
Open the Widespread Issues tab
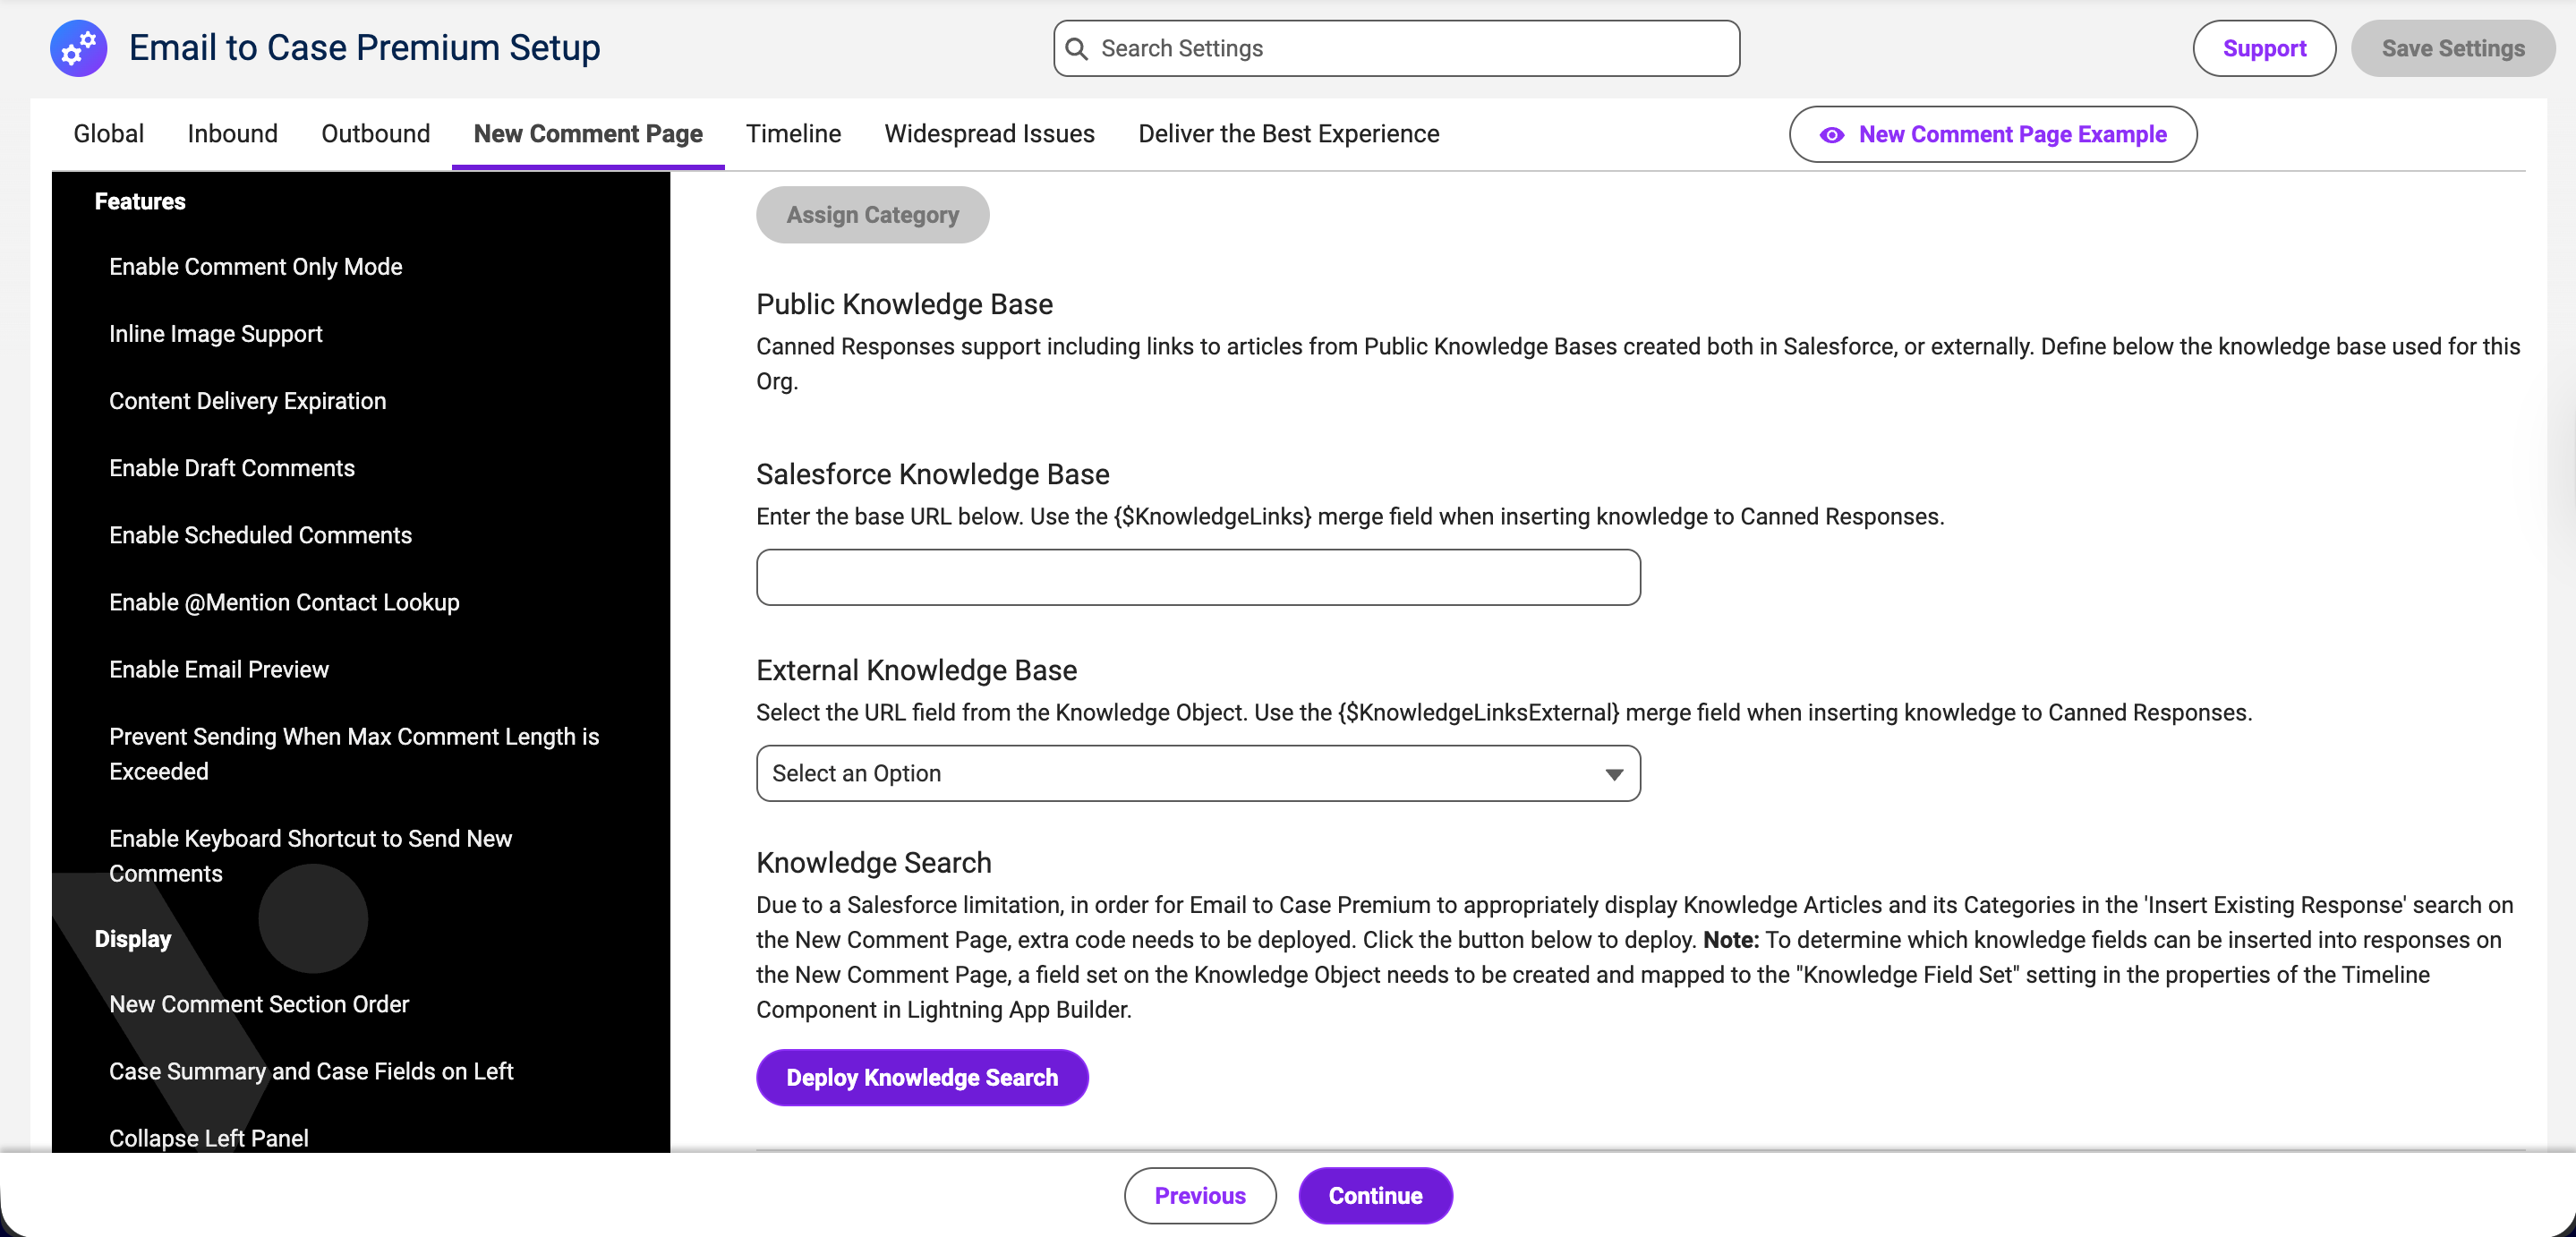tap(989, 134)
